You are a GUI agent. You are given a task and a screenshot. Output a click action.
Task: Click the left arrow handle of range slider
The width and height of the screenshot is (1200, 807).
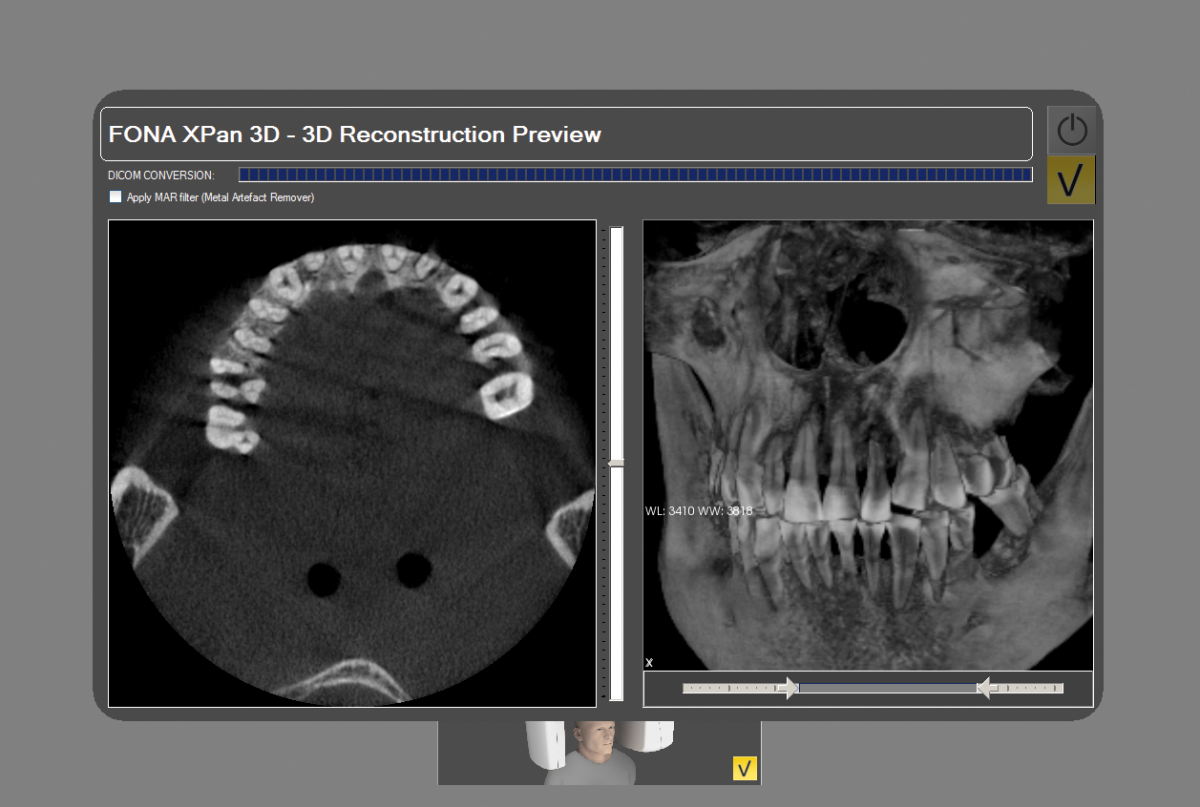coord(789,688)
